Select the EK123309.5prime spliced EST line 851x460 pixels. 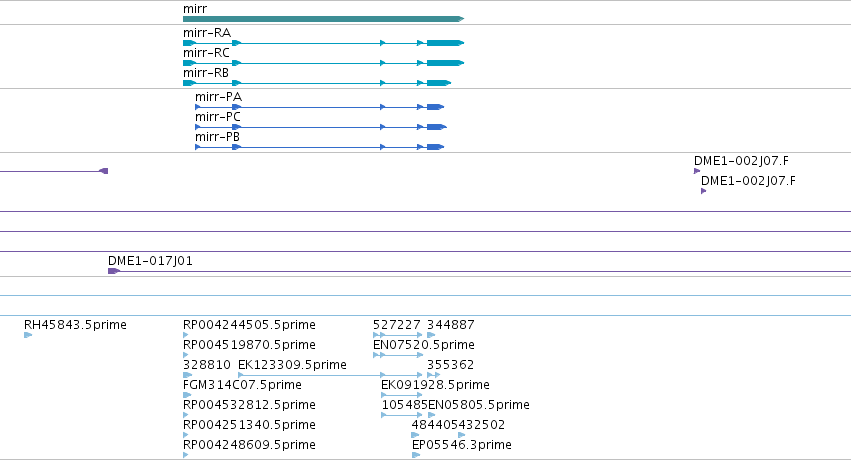[330, 375]
